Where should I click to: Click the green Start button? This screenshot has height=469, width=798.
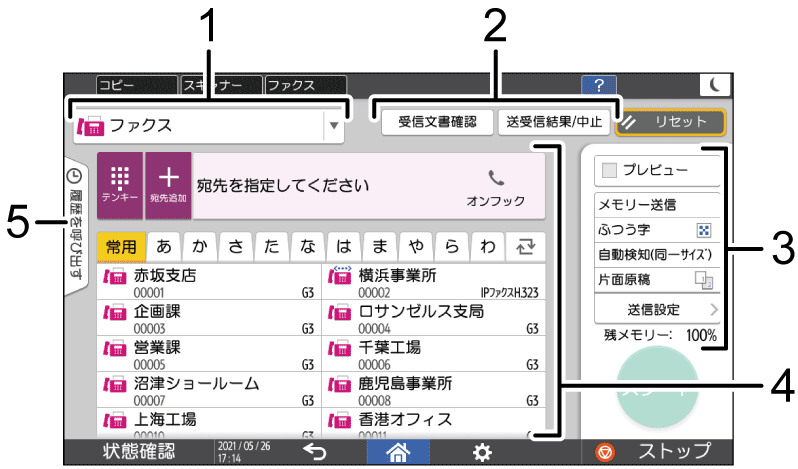pos(657,388)
